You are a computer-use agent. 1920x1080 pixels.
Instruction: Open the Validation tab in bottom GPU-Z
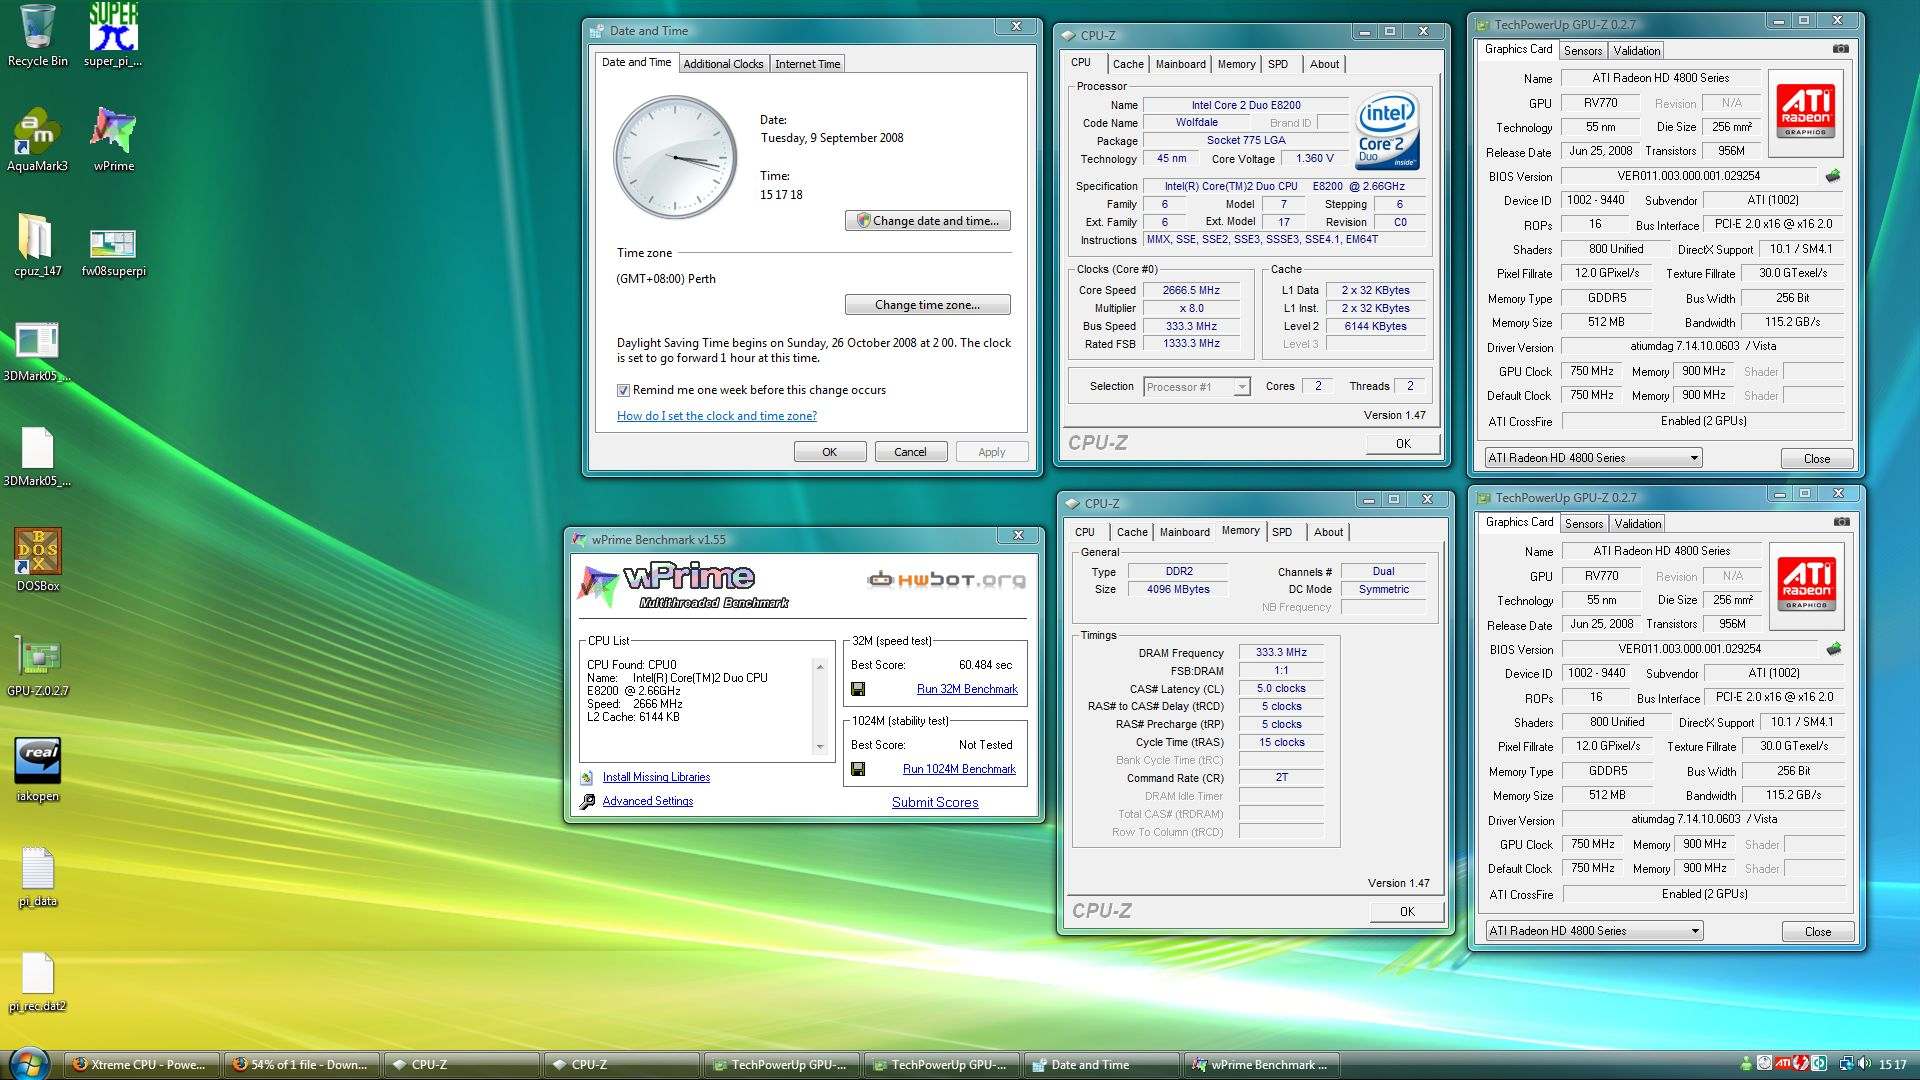[1638, 524]
